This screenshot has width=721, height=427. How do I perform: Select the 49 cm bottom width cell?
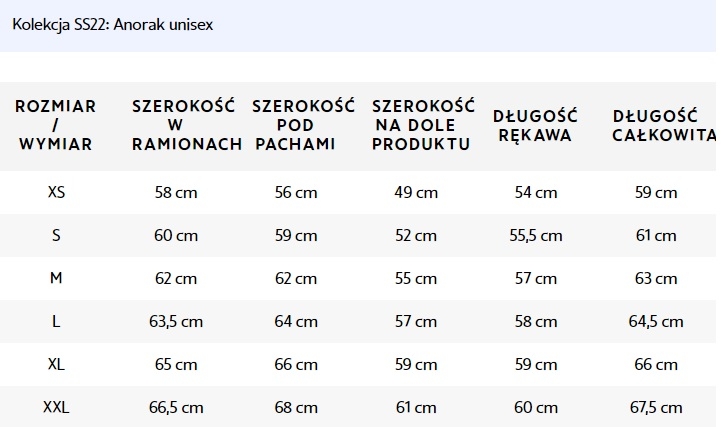tap(416, 192)
